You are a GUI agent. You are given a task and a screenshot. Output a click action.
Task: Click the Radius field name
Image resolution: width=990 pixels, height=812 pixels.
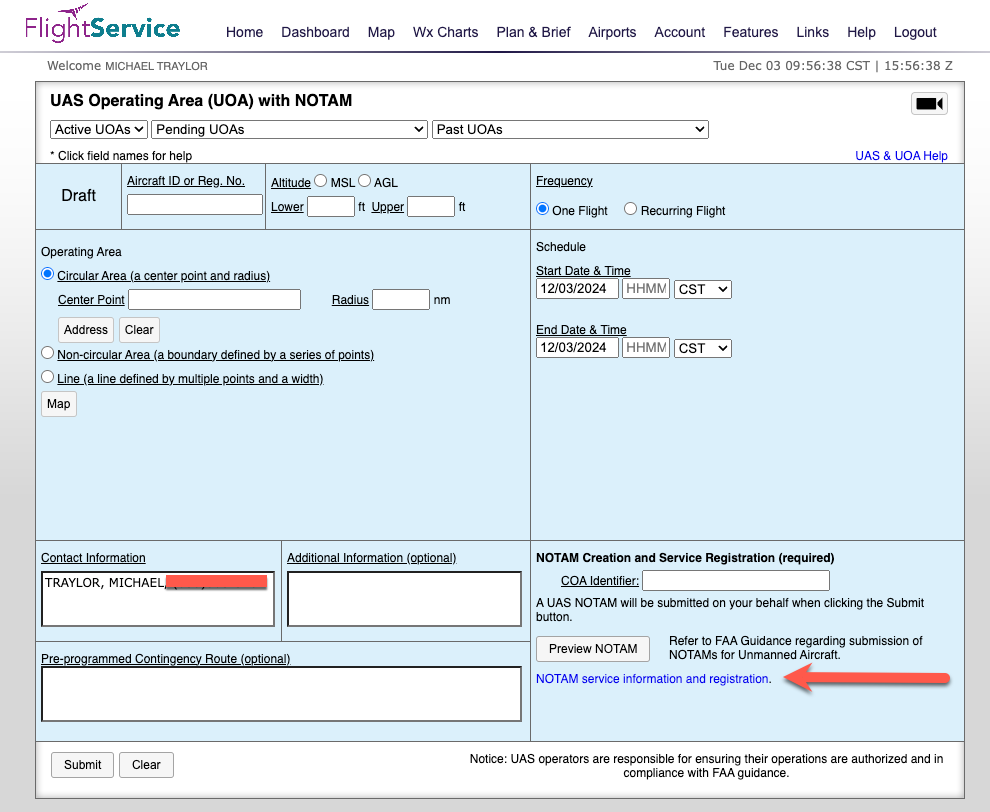[350, 300]
